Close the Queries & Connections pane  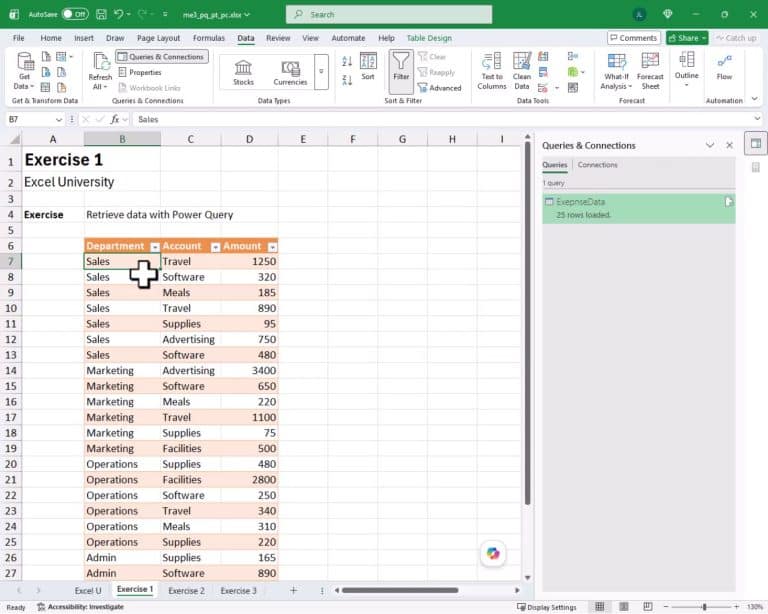coord(729,145)
